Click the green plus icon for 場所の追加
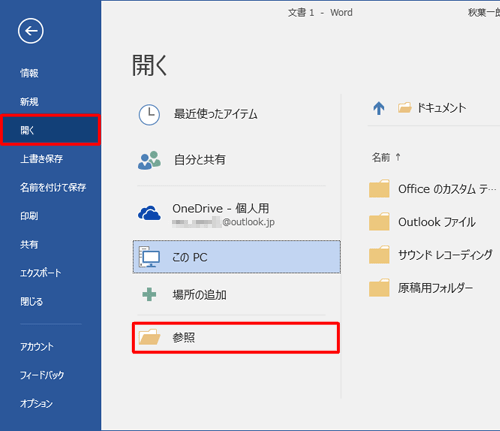This screenshot has width=500, height=431. [x=149, y=295]
